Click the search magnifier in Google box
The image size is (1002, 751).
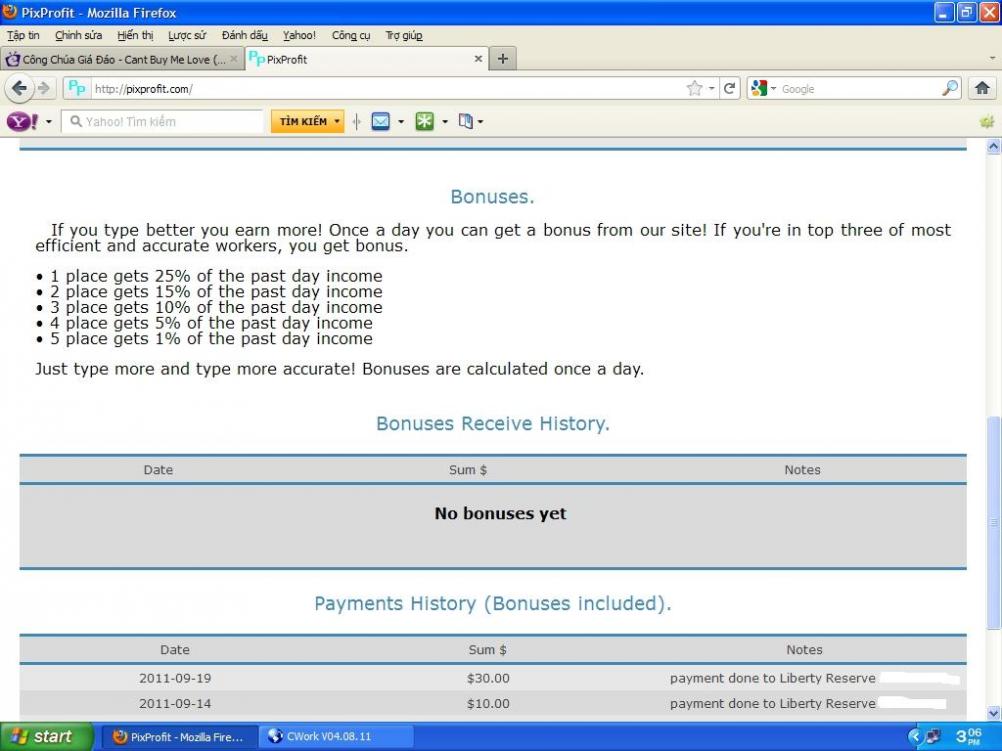pyautogui.click(x=950, y=88)
